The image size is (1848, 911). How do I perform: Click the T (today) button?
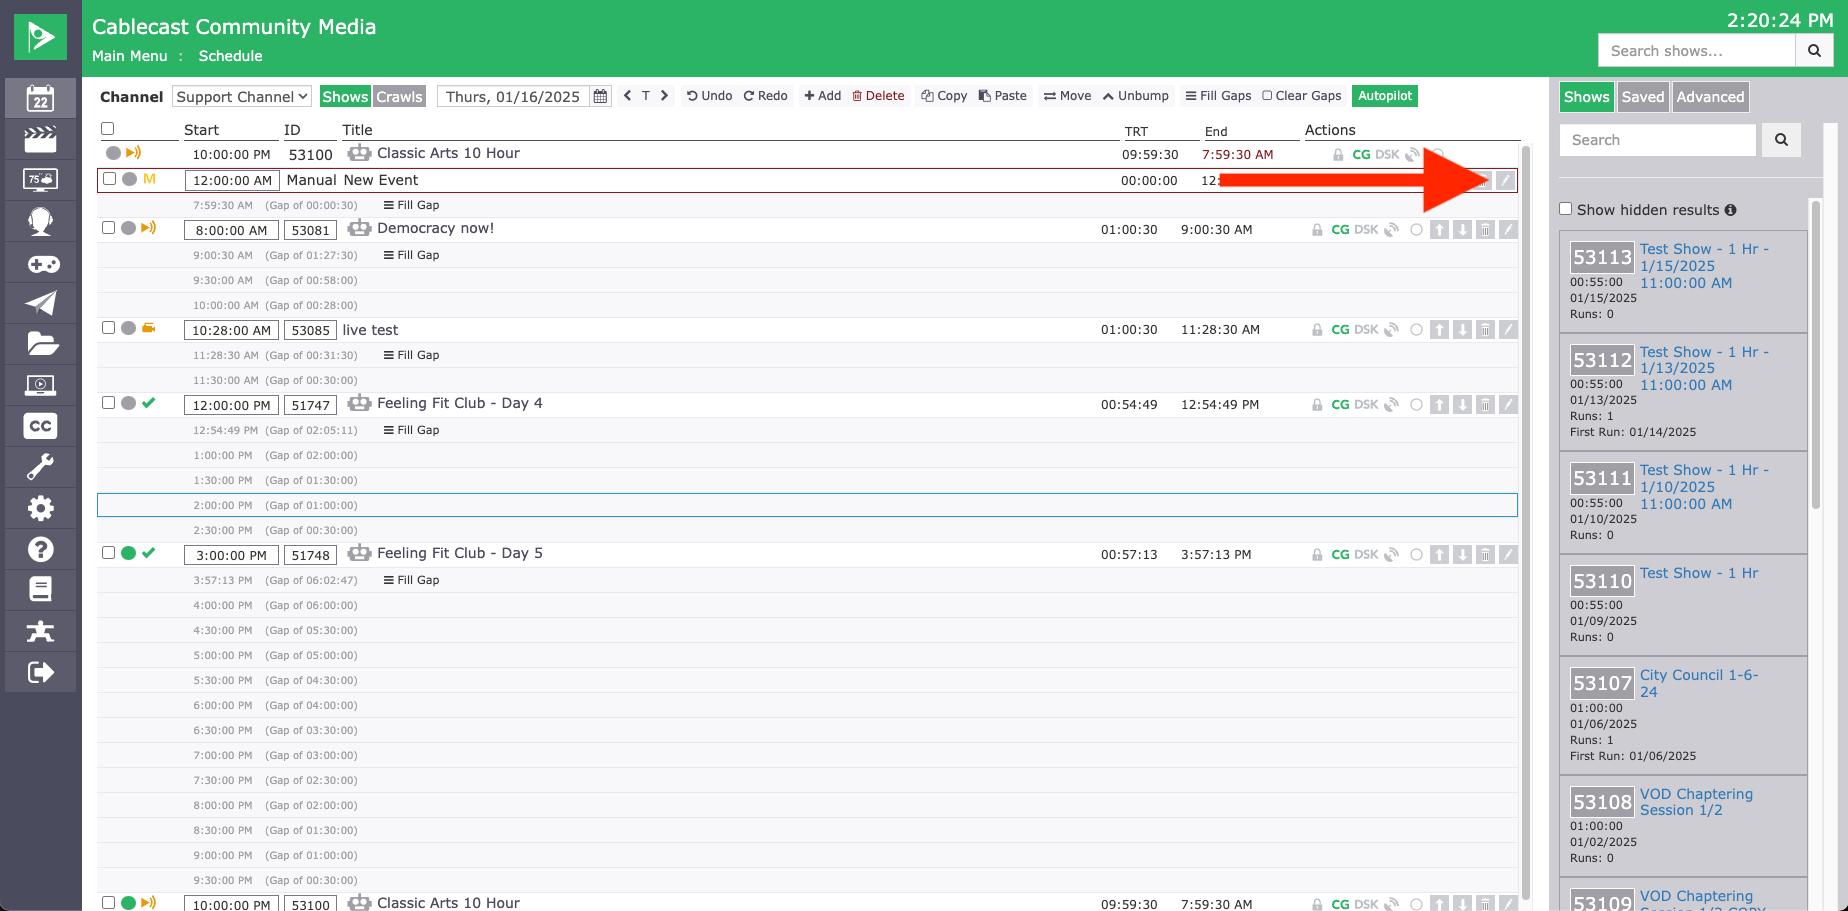(x=646, y=96)
